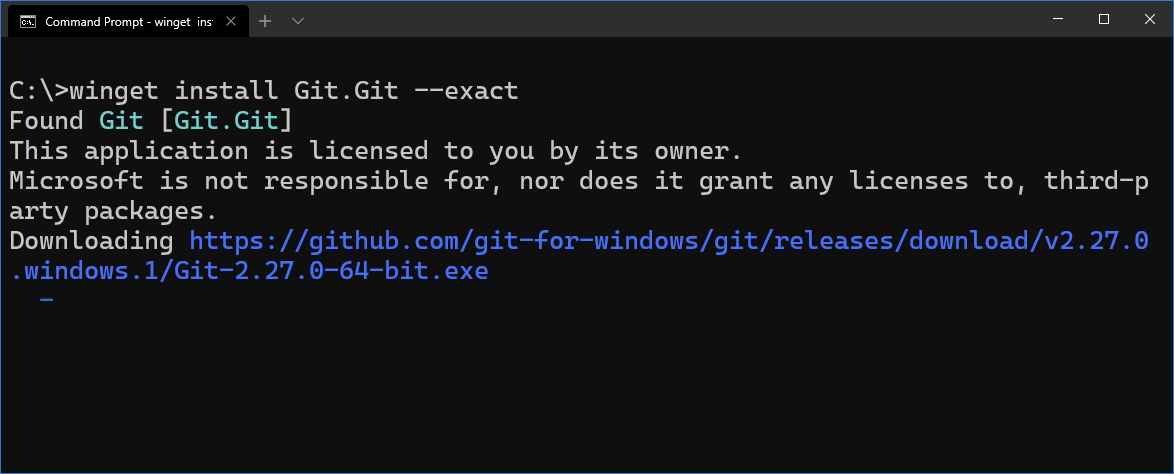Click the empty title bar area beside the chevron

pos(666,19)
